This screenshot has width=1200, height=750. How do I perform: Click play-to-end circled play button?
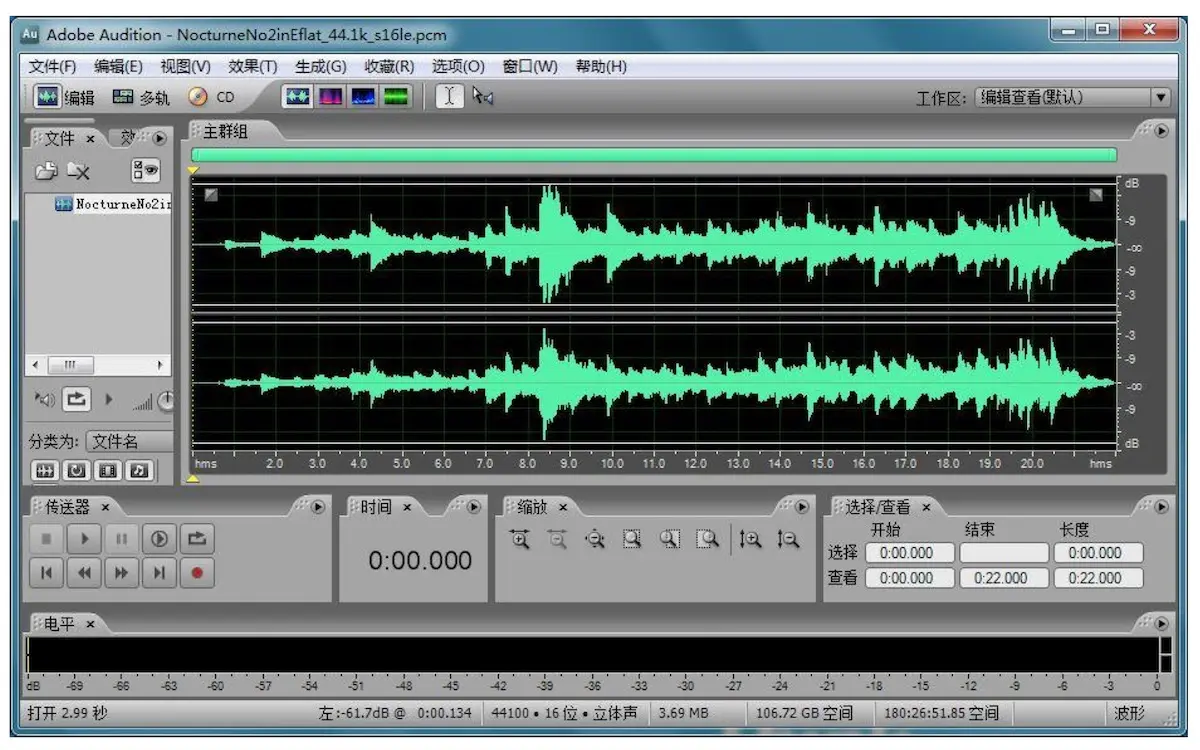pyautogui.click(x=159, y=539)
